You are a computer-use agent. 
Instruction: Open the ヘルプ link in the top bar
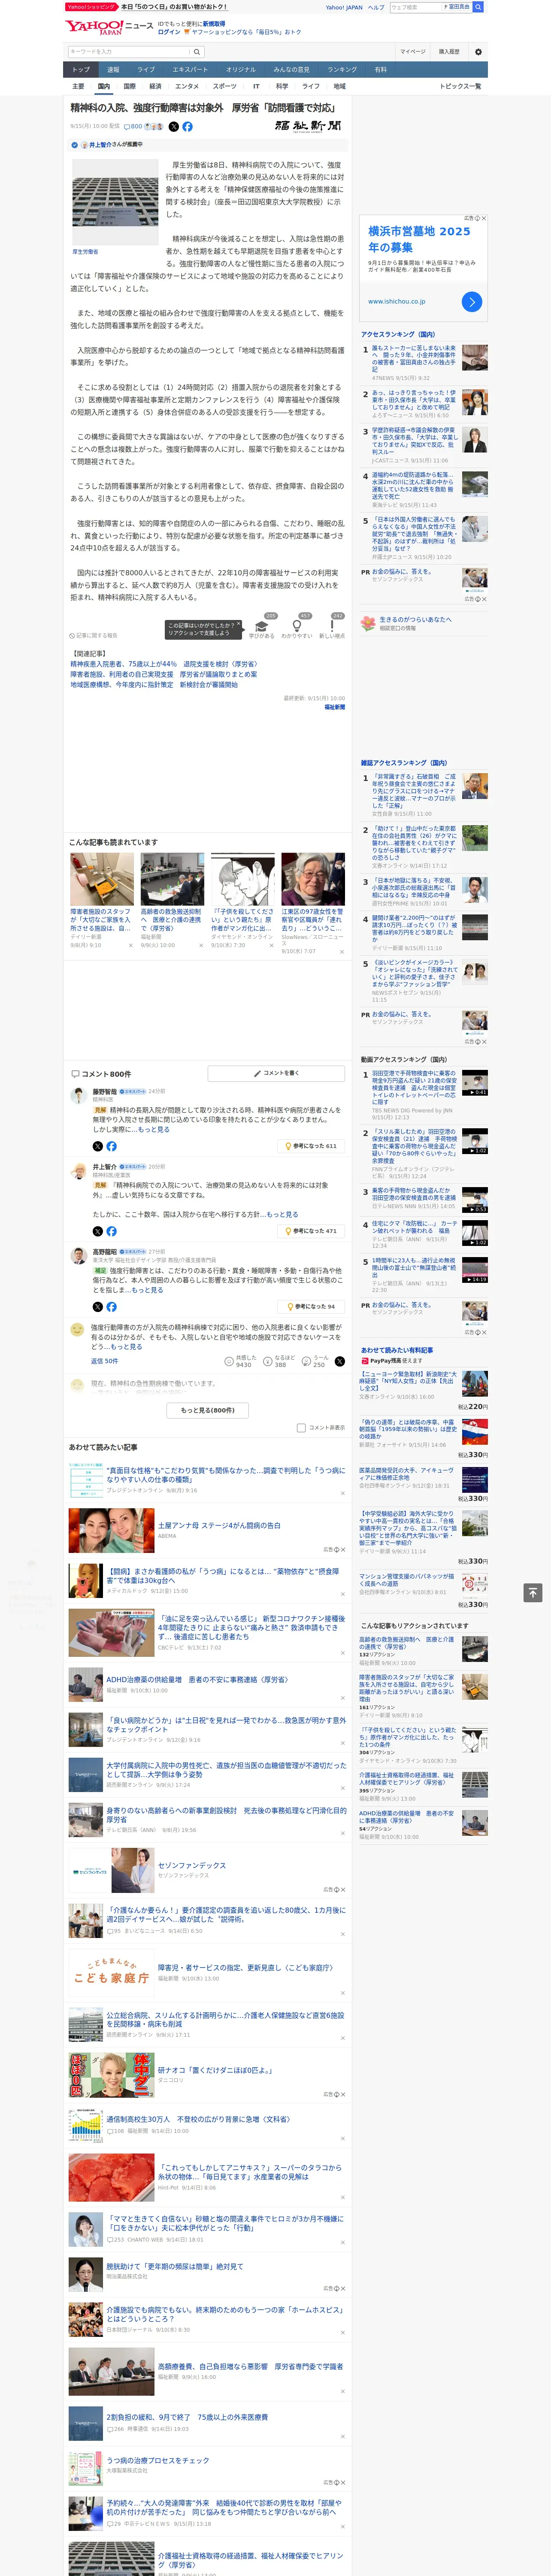pyautogui.click(x=376, y=7)
